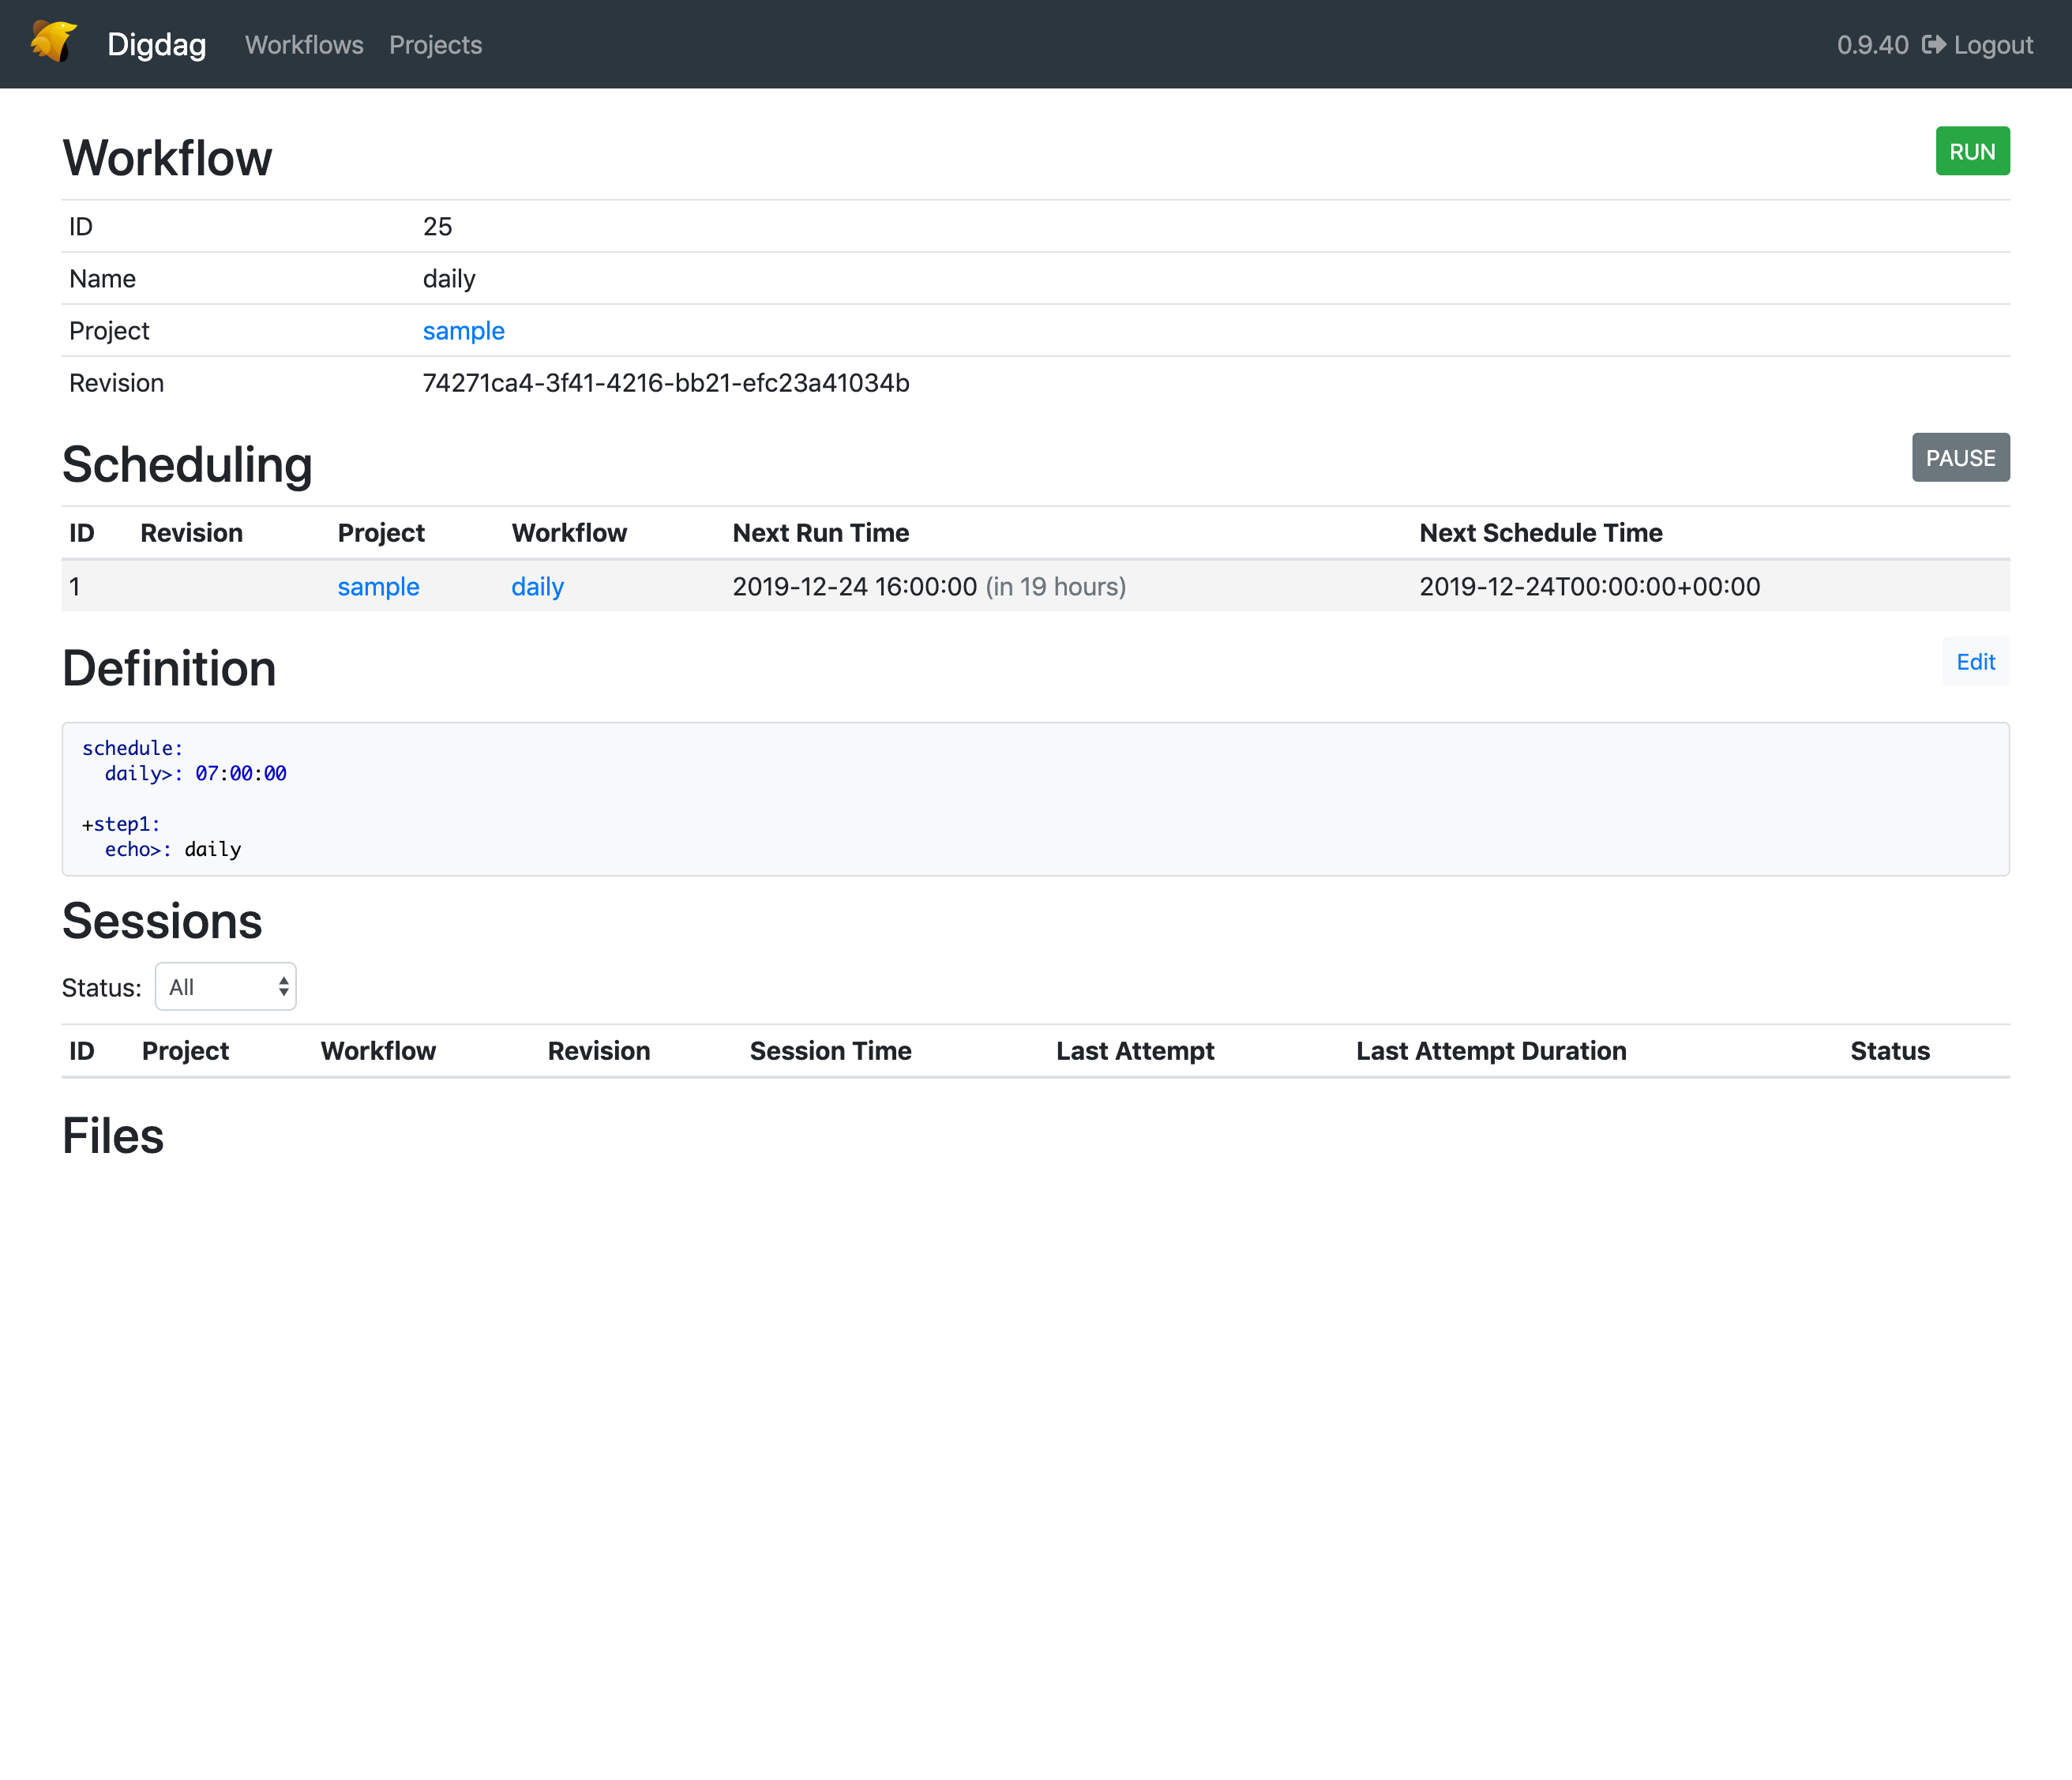2072x1780 pixels.
Task: Click the revision 74271ca4 value row
Action: coord(666,382)
